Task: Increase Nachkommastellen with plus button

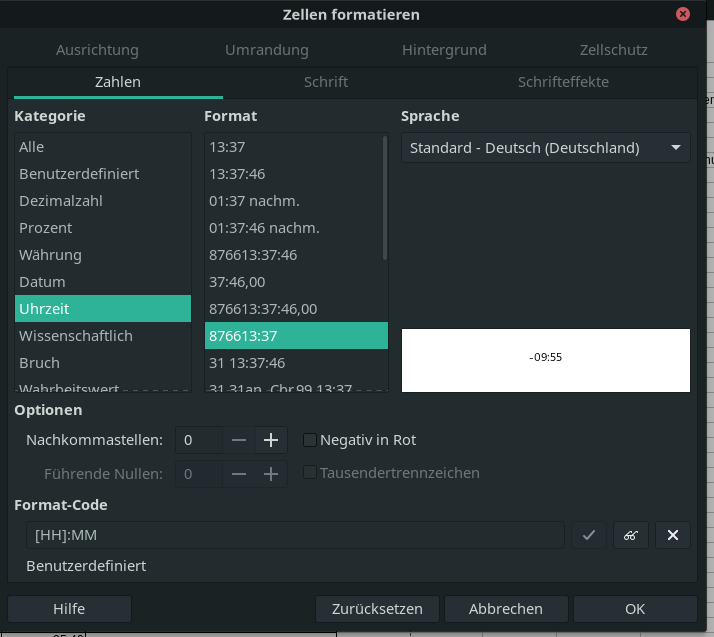Action: tap(271, 440)
